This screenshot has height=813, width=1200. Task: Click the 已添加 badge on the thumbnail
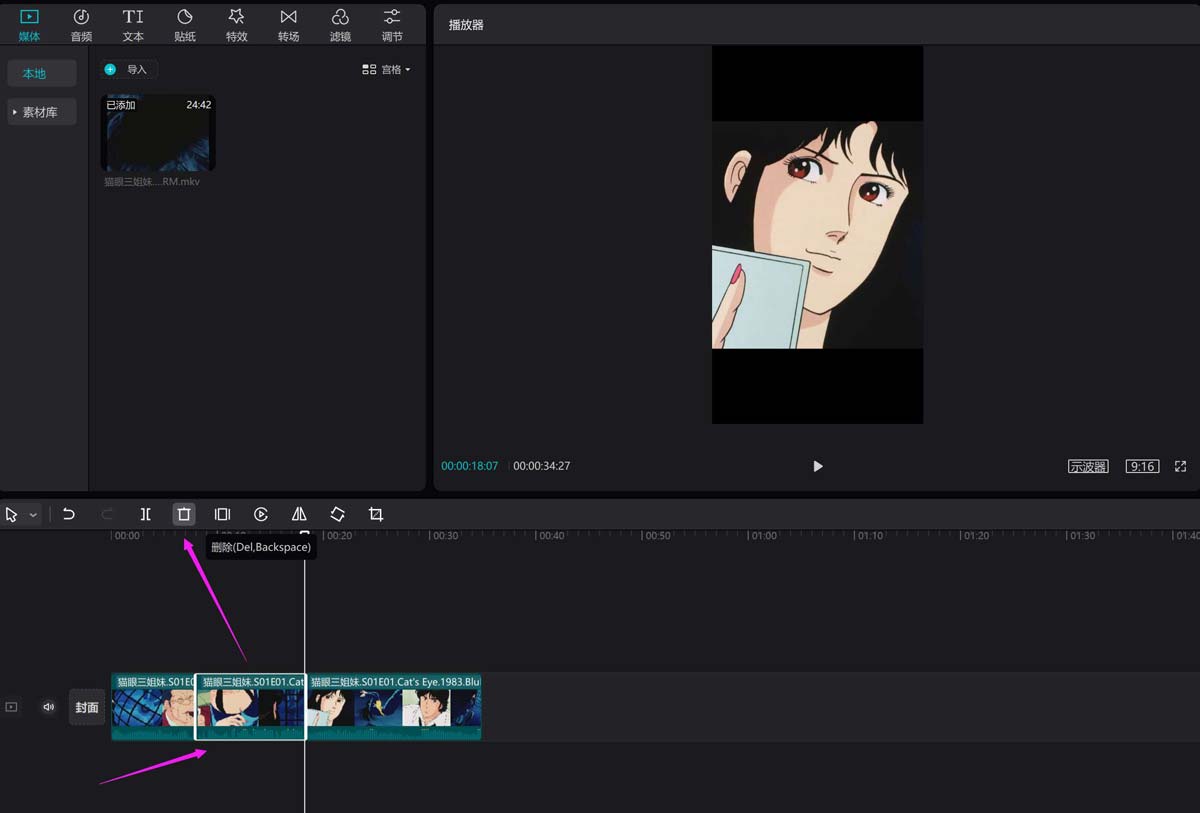[x=121, y=105]
